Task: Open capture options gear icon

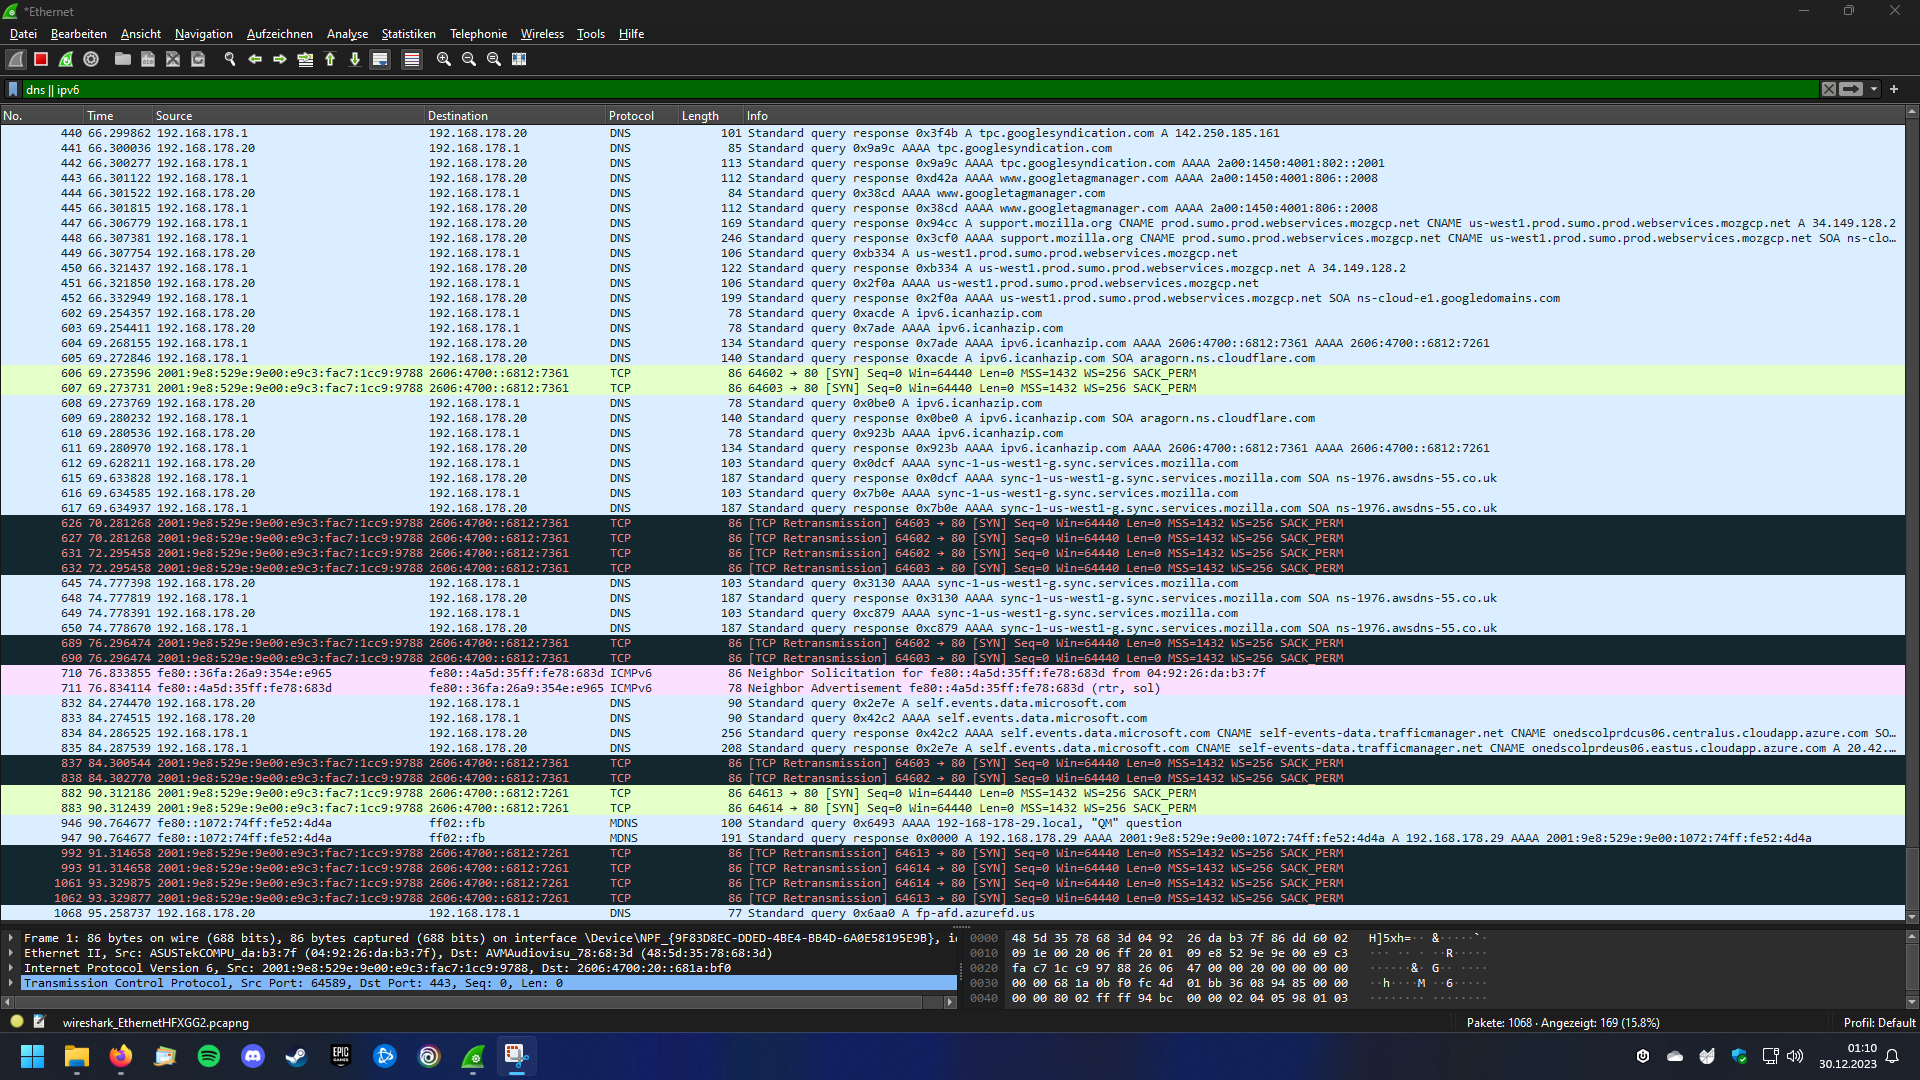Action: coord(91,60)
